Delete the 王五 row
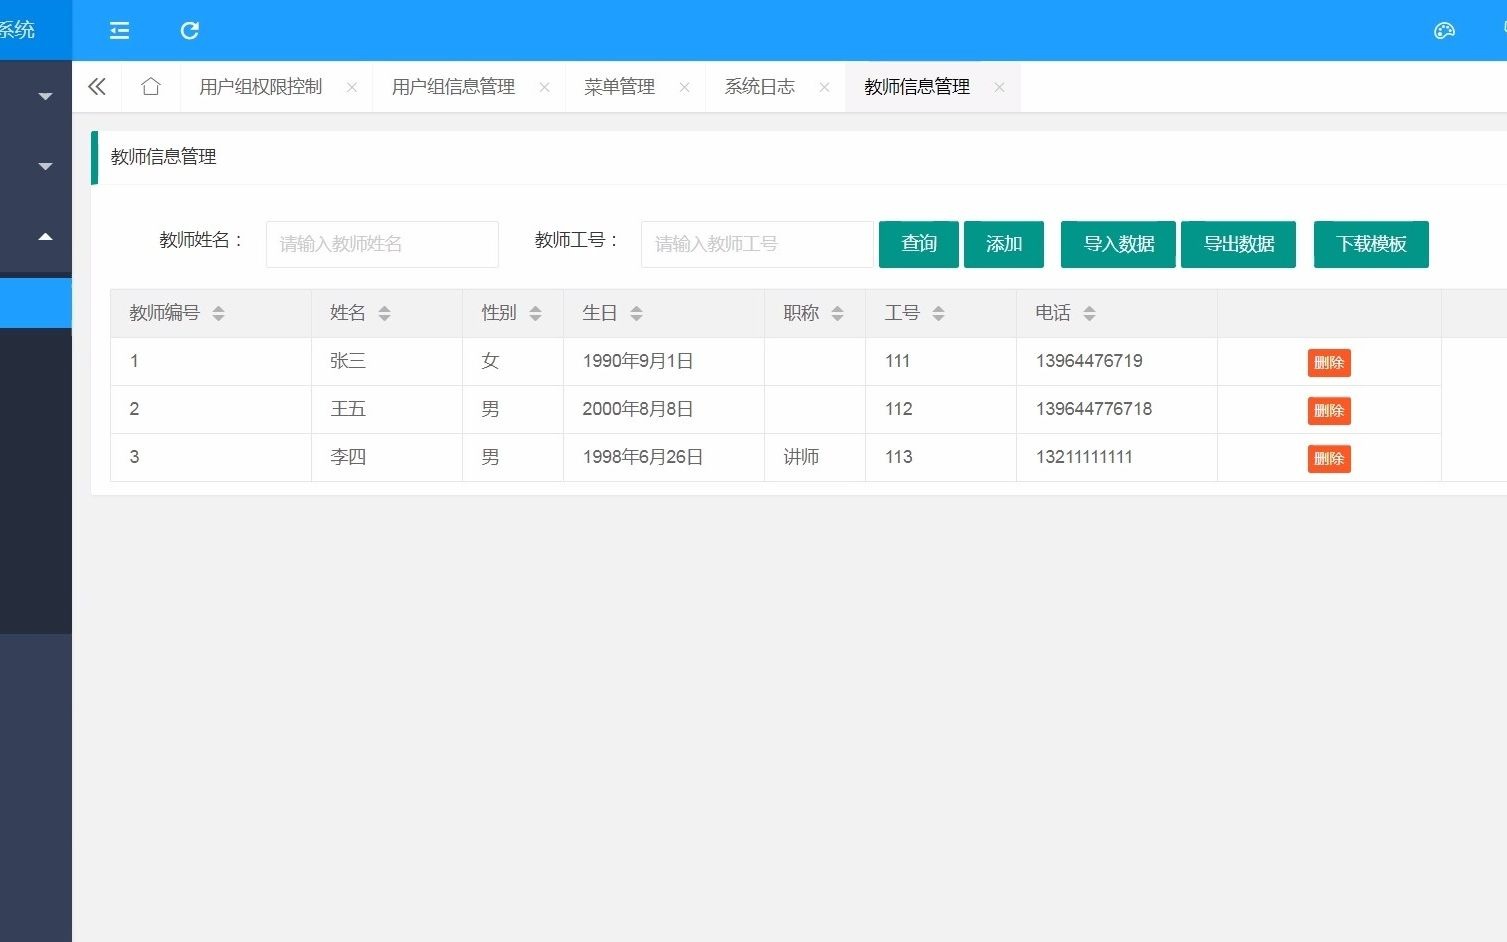The width and height of the screenshot is (1507, 942). coord(1329,410)
